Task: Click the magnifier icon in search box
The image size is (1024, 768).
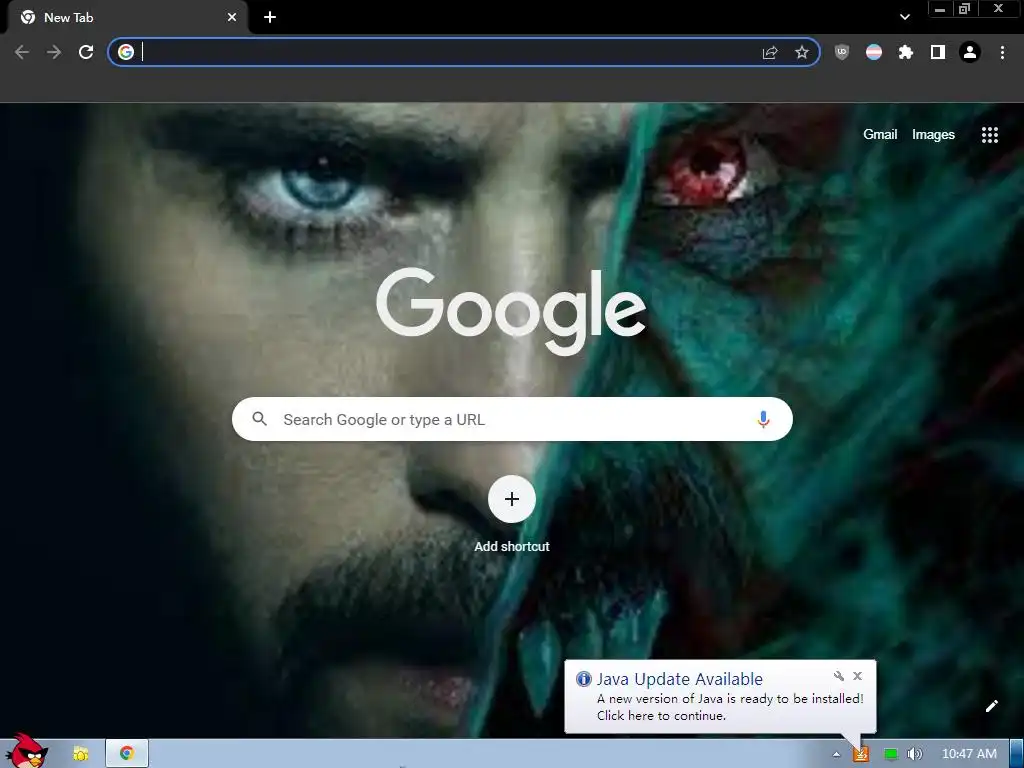Action: (259, 419)
